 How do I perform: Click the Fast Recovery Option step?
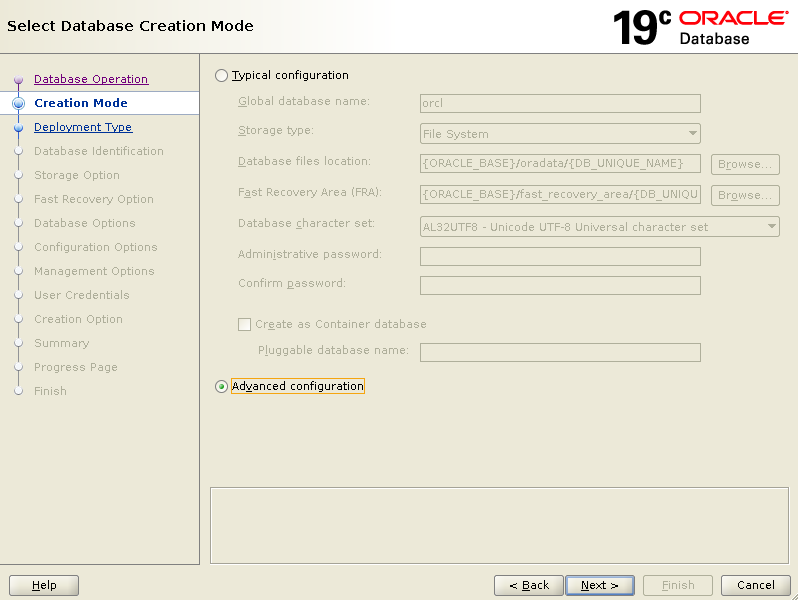[x=94, y=199]
